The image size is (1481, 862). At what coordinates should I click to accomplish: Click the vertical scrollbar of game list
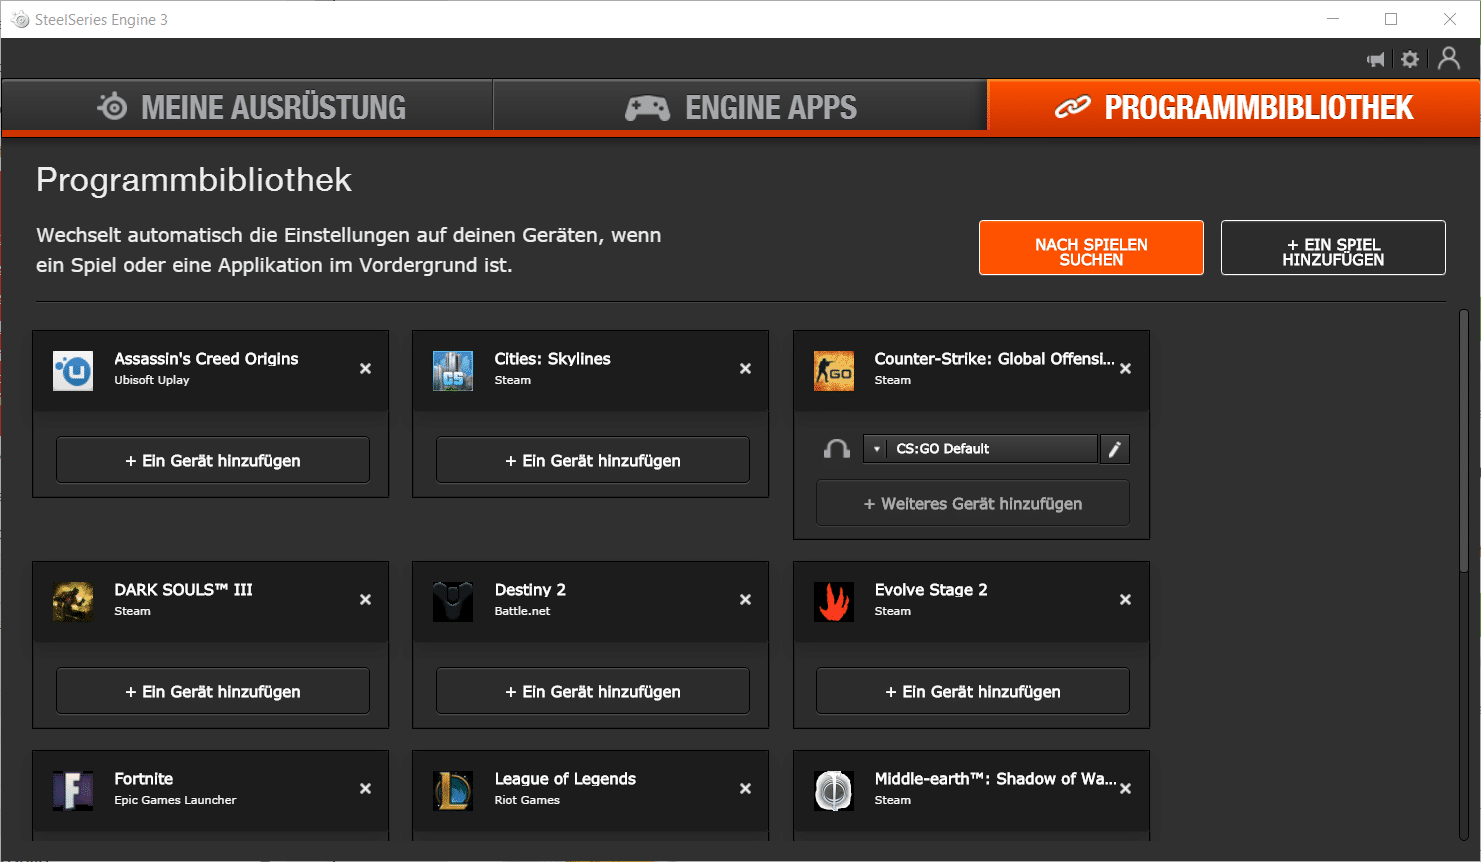[x=1463, y=440]
